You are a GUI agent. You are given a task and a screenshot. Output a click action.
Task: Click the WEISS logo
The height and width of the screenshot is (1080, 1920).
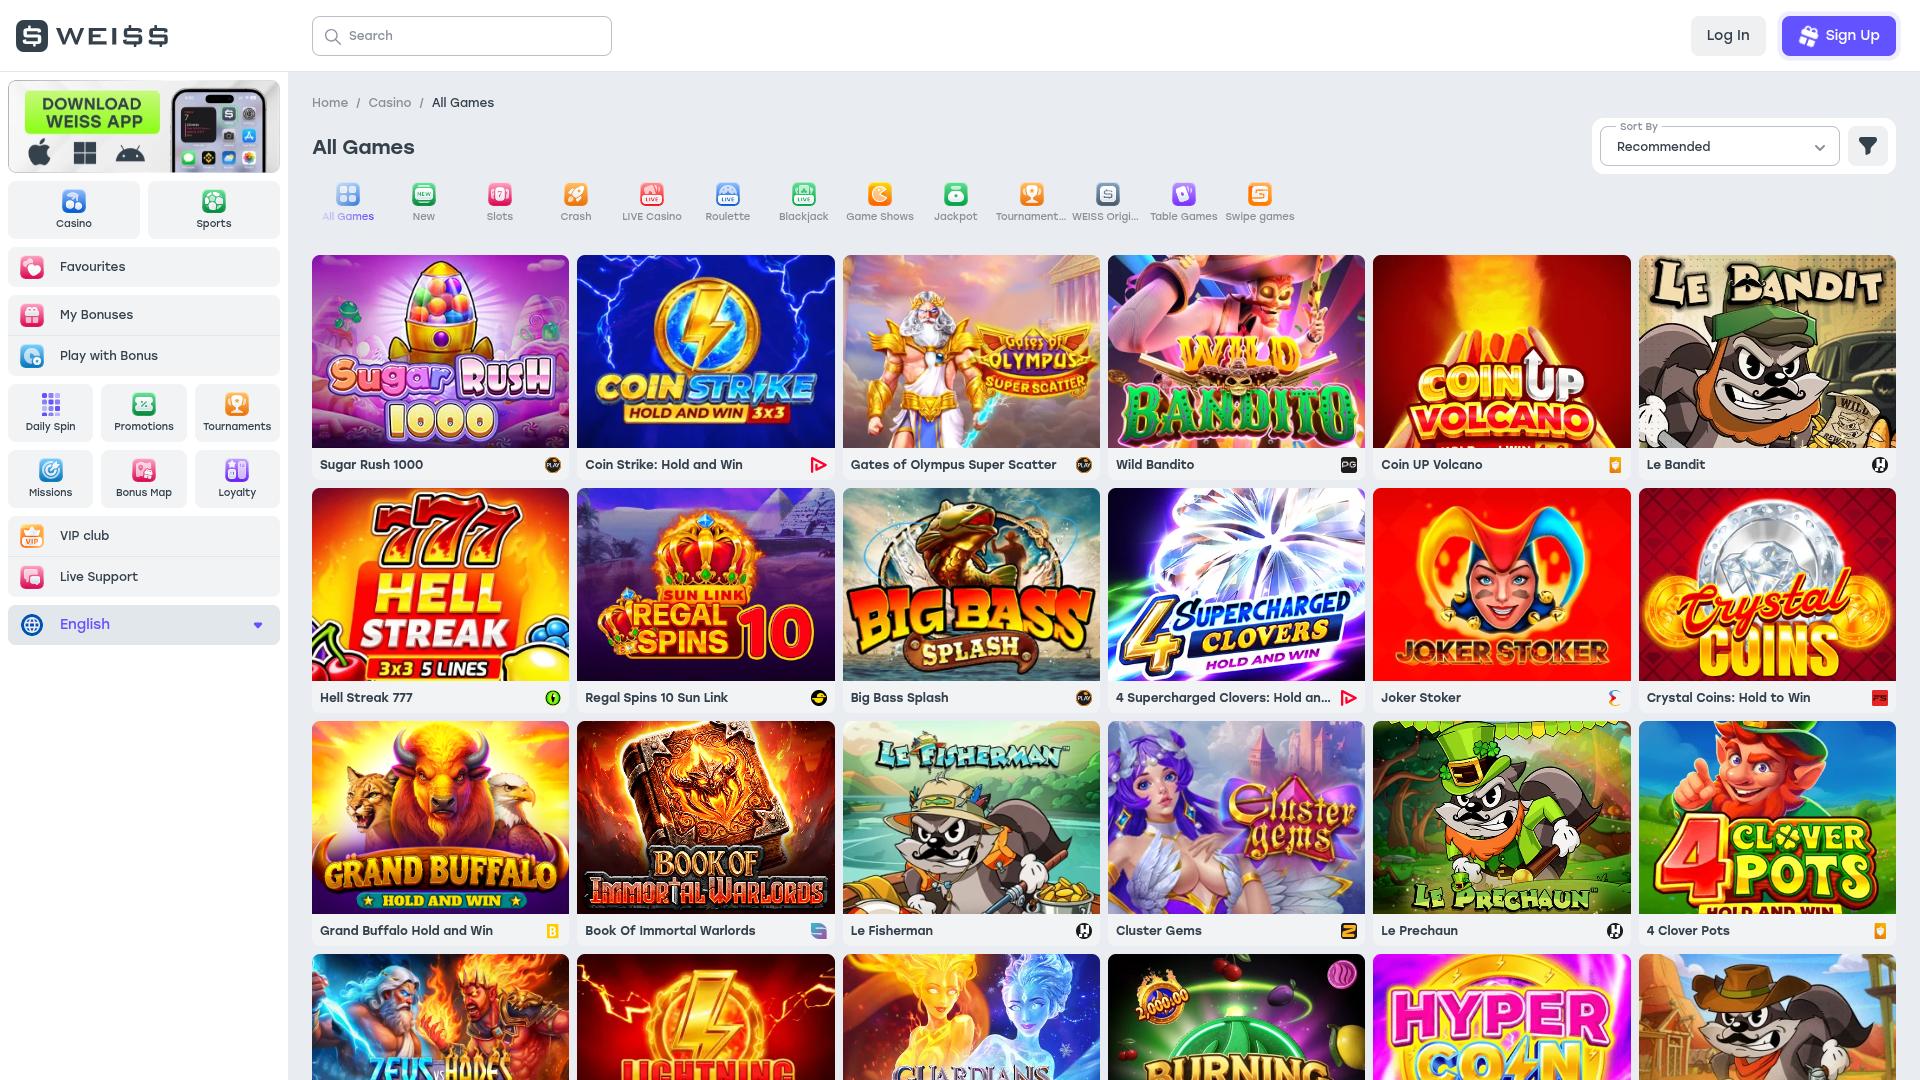point(92,36)
